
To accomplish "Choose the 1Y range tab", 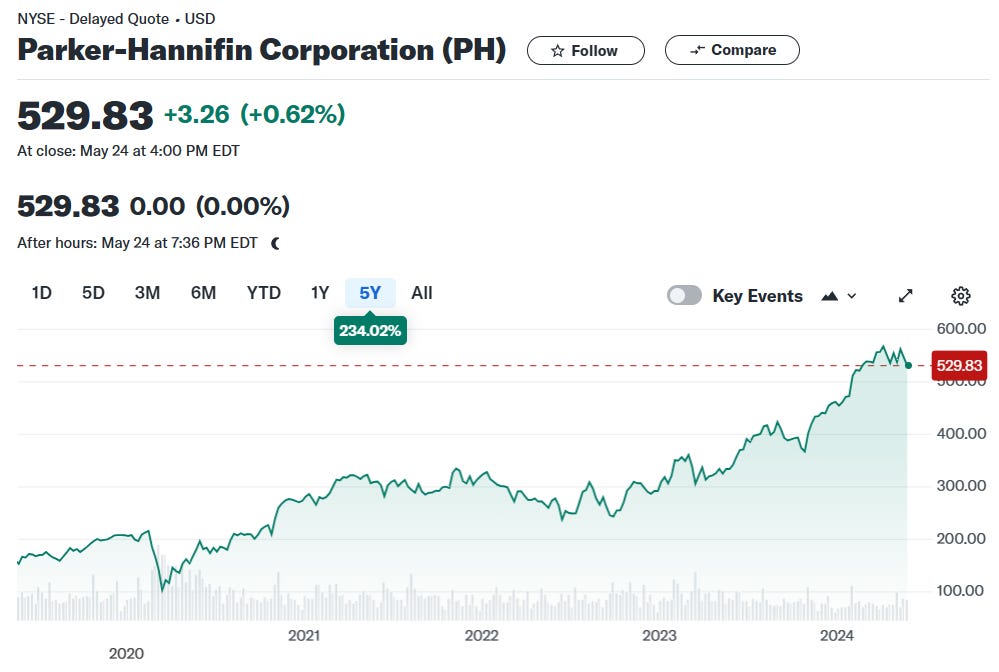I will pyautogui.click(x=320, y=293).
